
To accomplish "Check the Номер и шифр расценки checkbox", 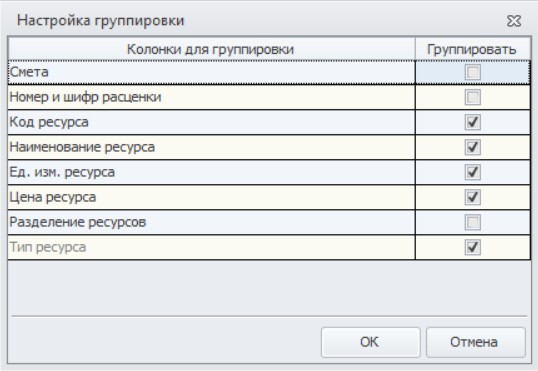I will point(472,97).
